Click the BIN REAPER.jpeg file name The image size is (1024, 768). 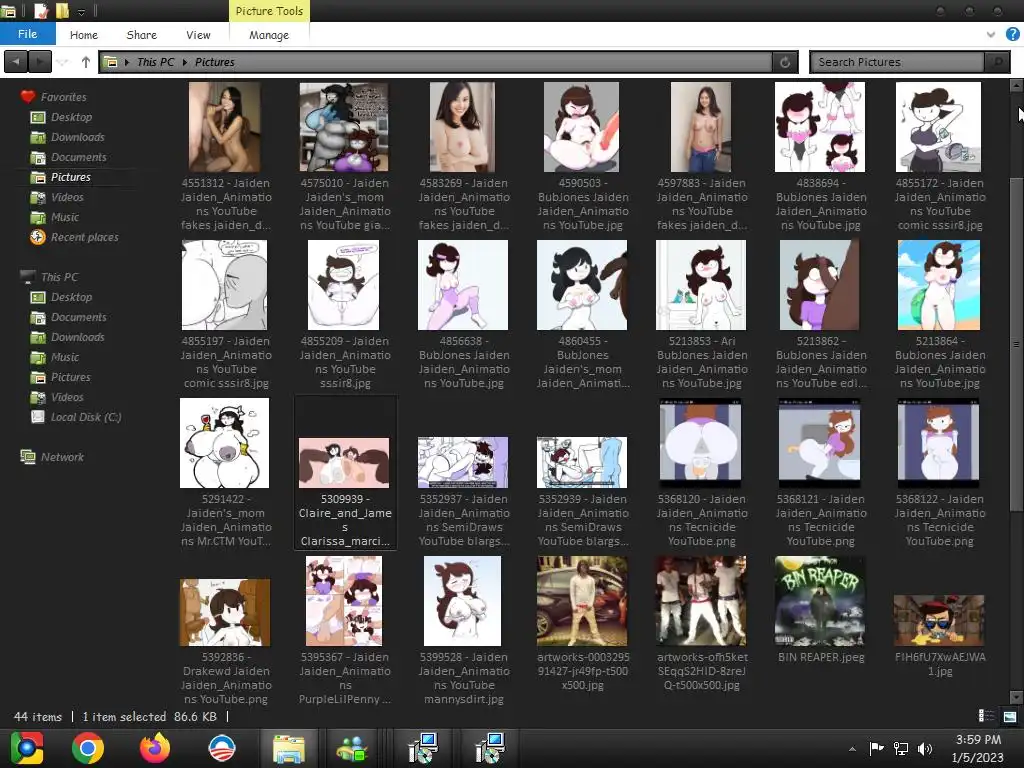[821, 657]
